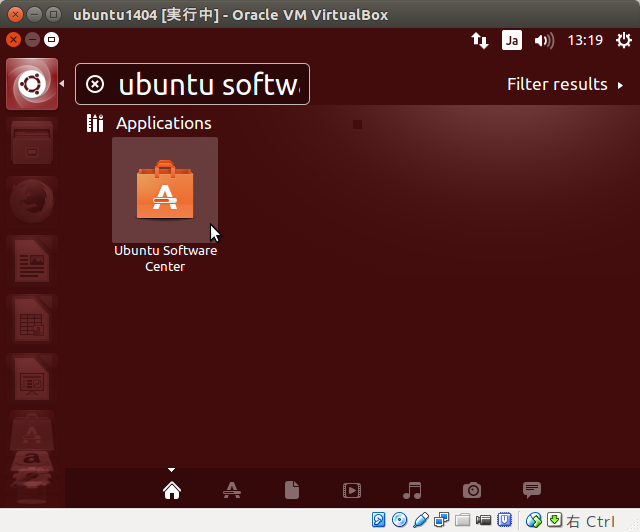Select the Home lens tab
The height and width of the screenshot is (532, 640).
(x=172, y=490)
